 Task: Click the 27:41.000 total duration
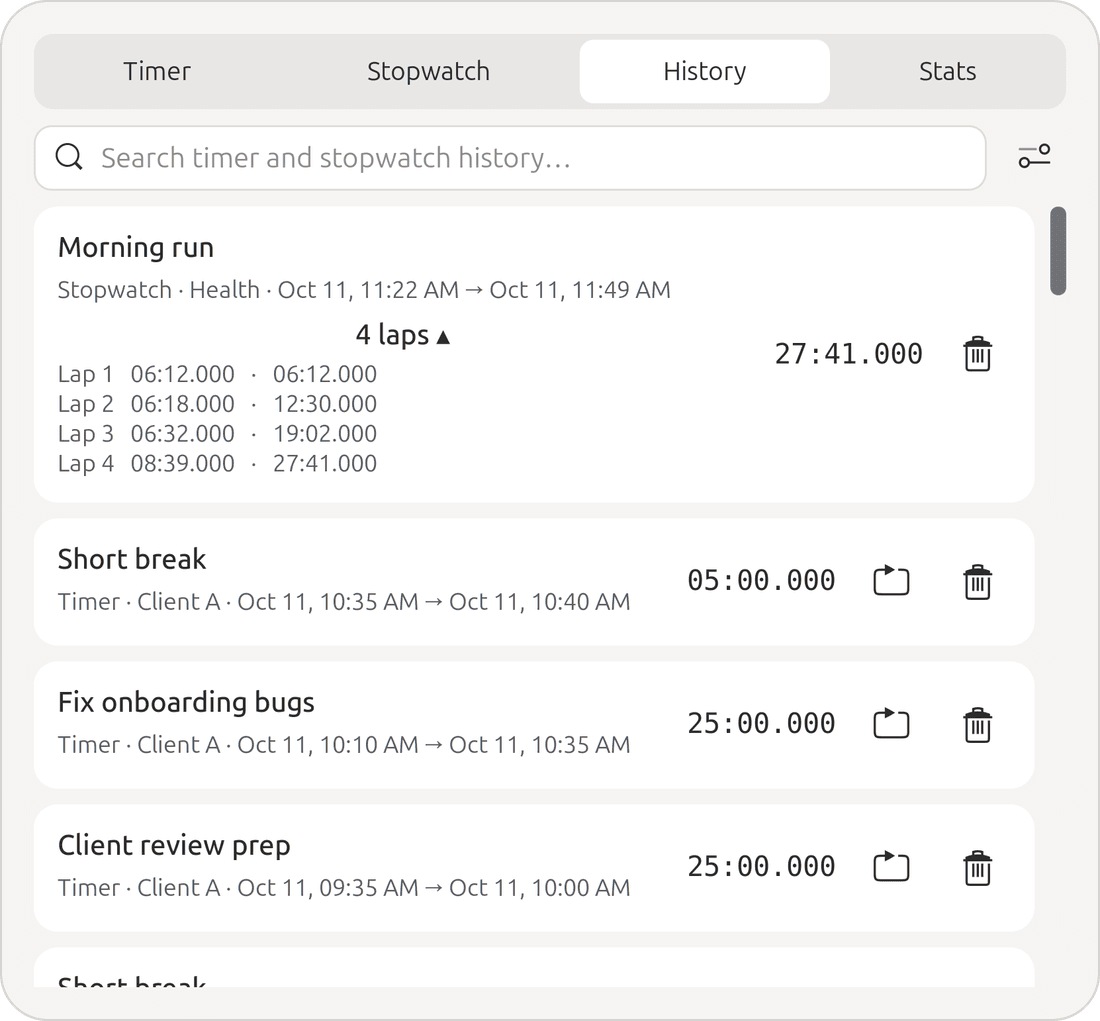coord(848,354)
